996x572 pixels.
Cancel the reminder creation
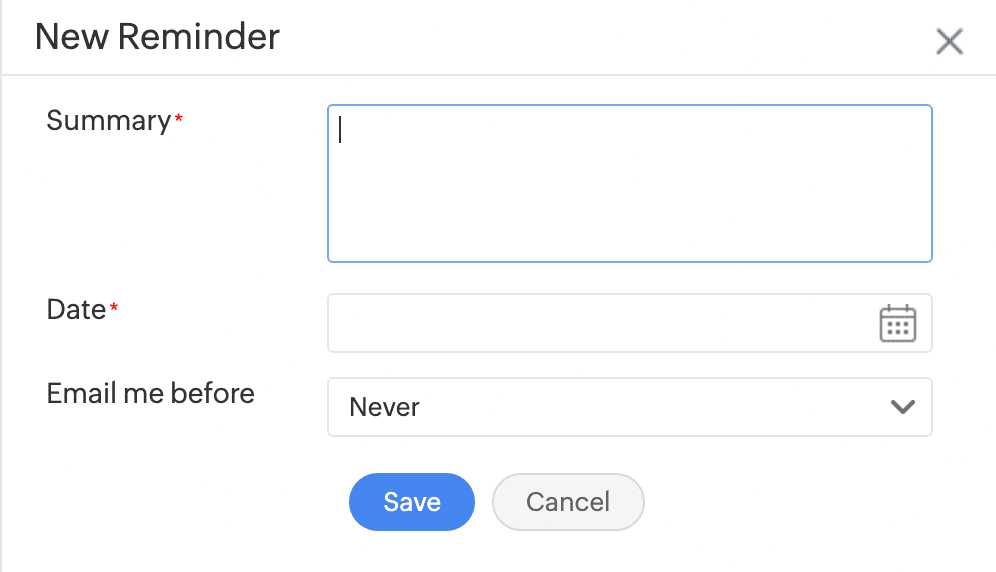point(568,502)
